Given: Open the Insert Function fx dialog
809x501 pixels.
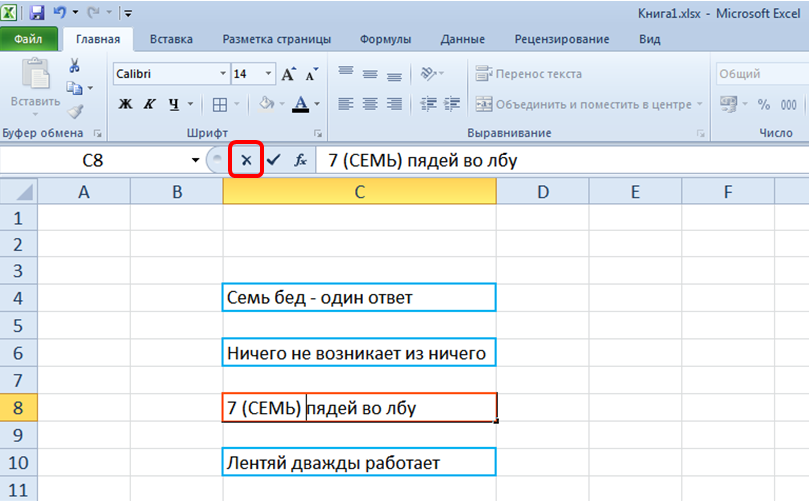Looking at the screenshot, I should (300, 160).
